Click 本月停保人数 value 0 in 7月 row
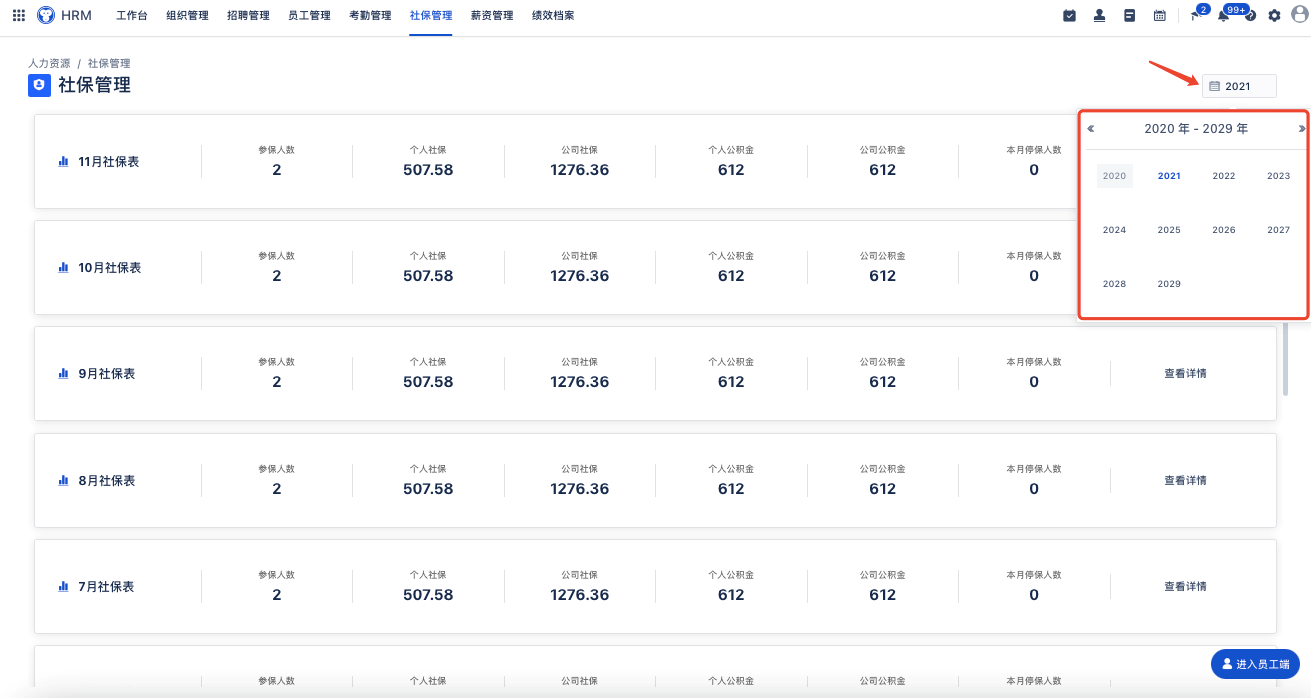Viewport: 1311px width, 698px height. [1034, 595]
